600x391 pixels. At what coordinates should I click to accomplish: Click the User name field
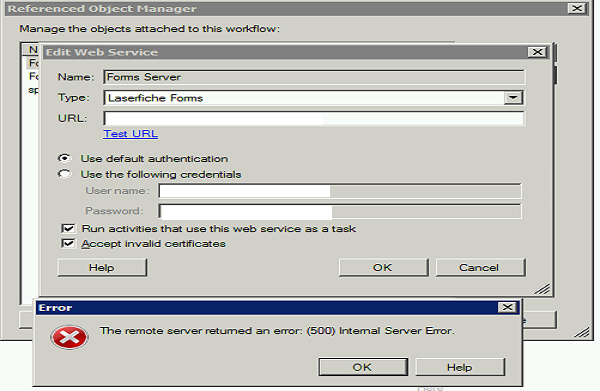point(340,191)
